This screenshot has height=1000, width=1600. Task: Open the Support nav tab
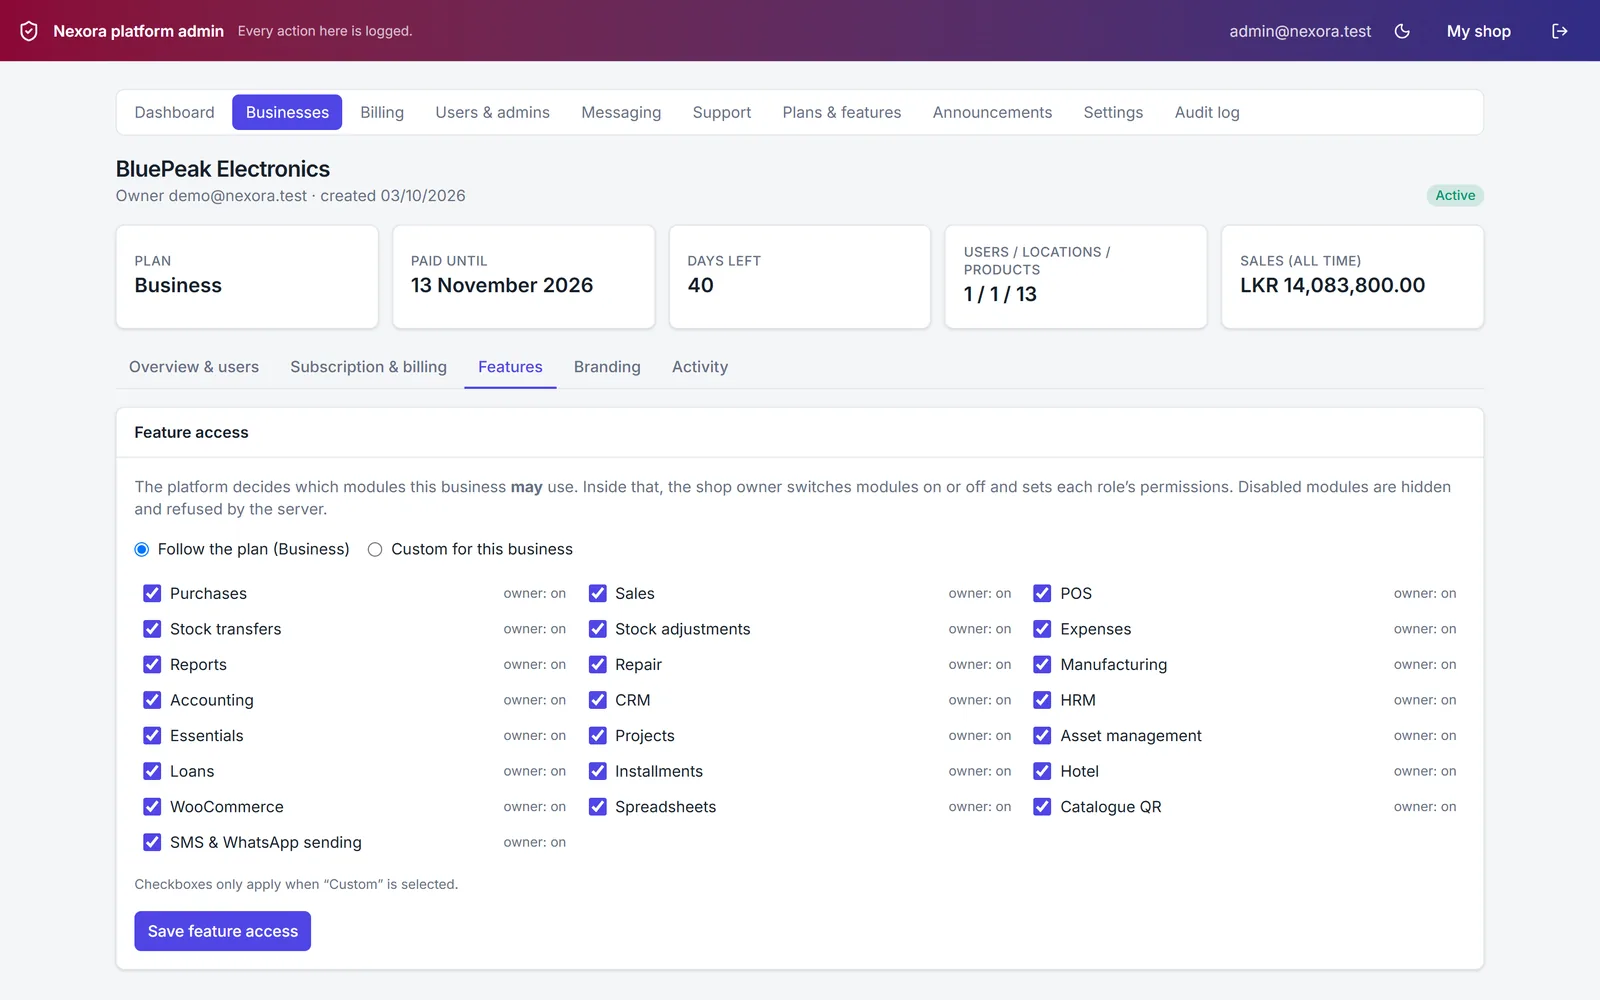tap(722, 112)
